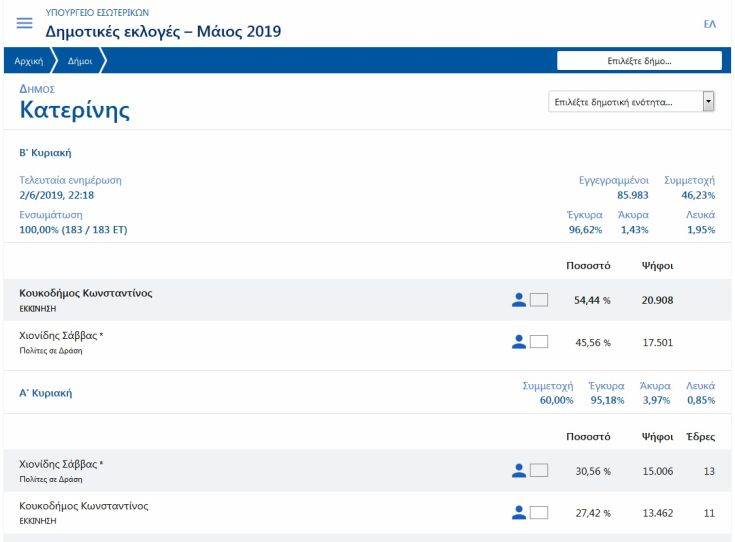Open the Επιλέξτε δήμο selector
Viewport: 735px width, 542px height.
(639, 61)
